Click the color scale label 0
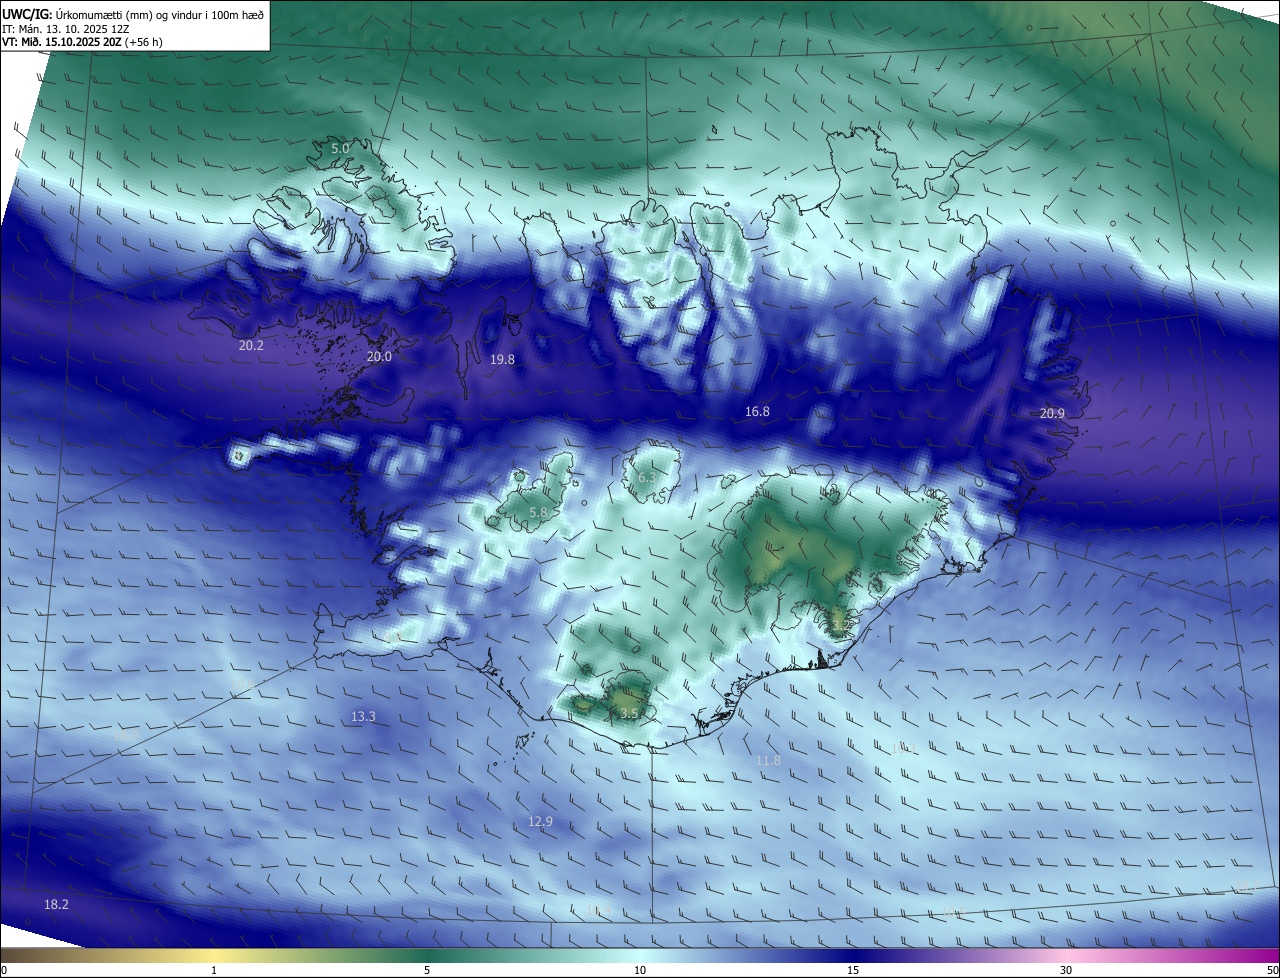1280x978 pixels. point(4,970)
